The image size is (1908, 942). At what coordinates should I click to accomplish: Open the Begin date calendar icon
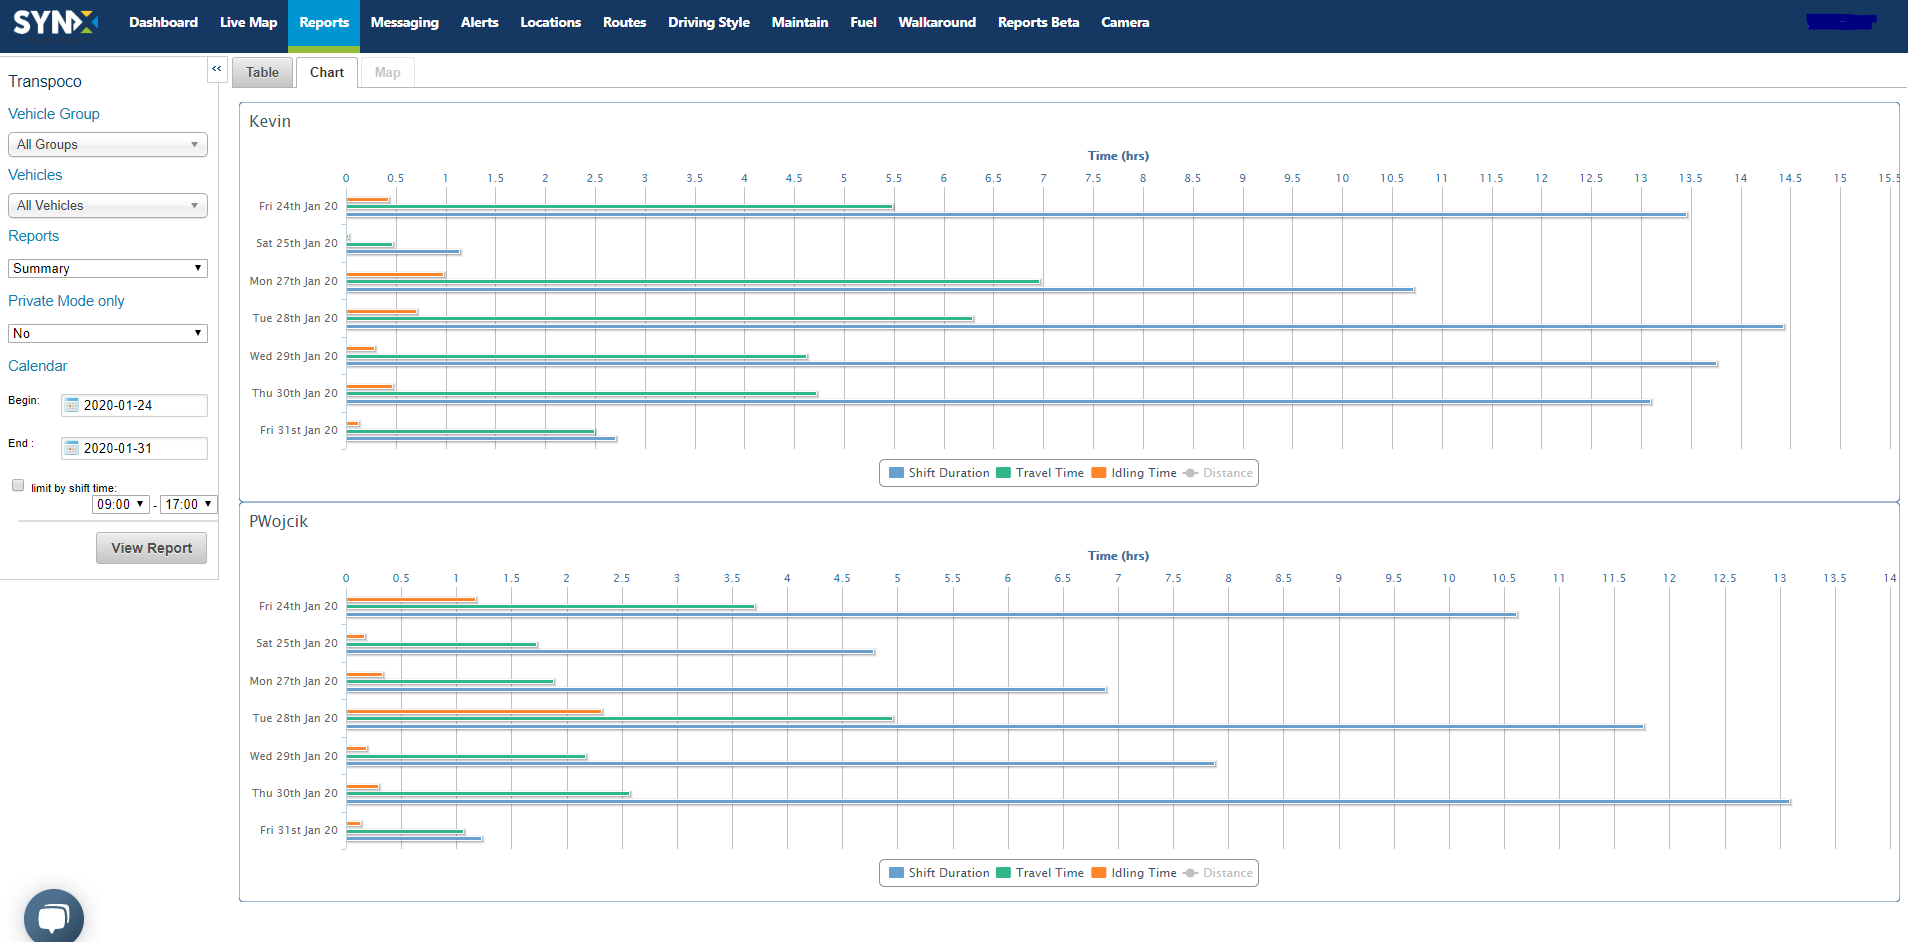pyautogui.click(x=72, y=405)
